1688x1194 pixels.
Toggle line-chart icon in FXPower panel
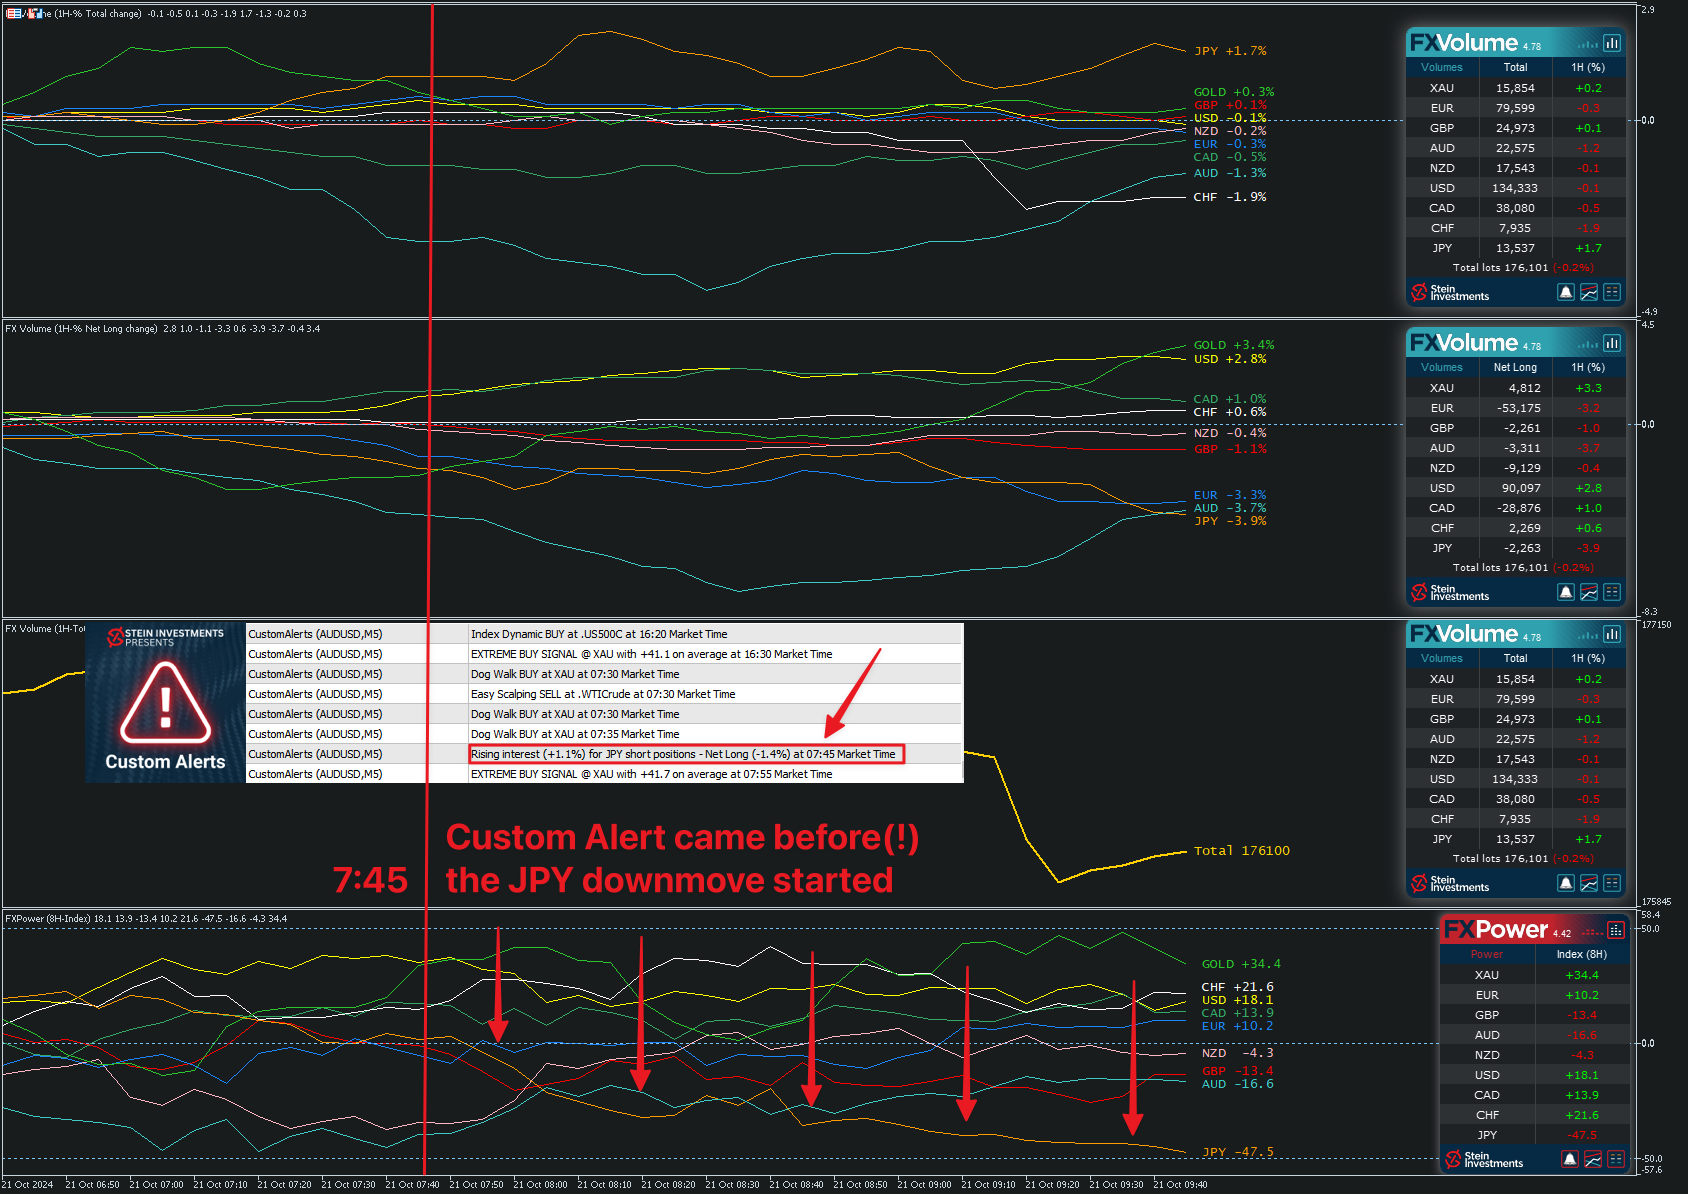[x=1593, y=1159]
